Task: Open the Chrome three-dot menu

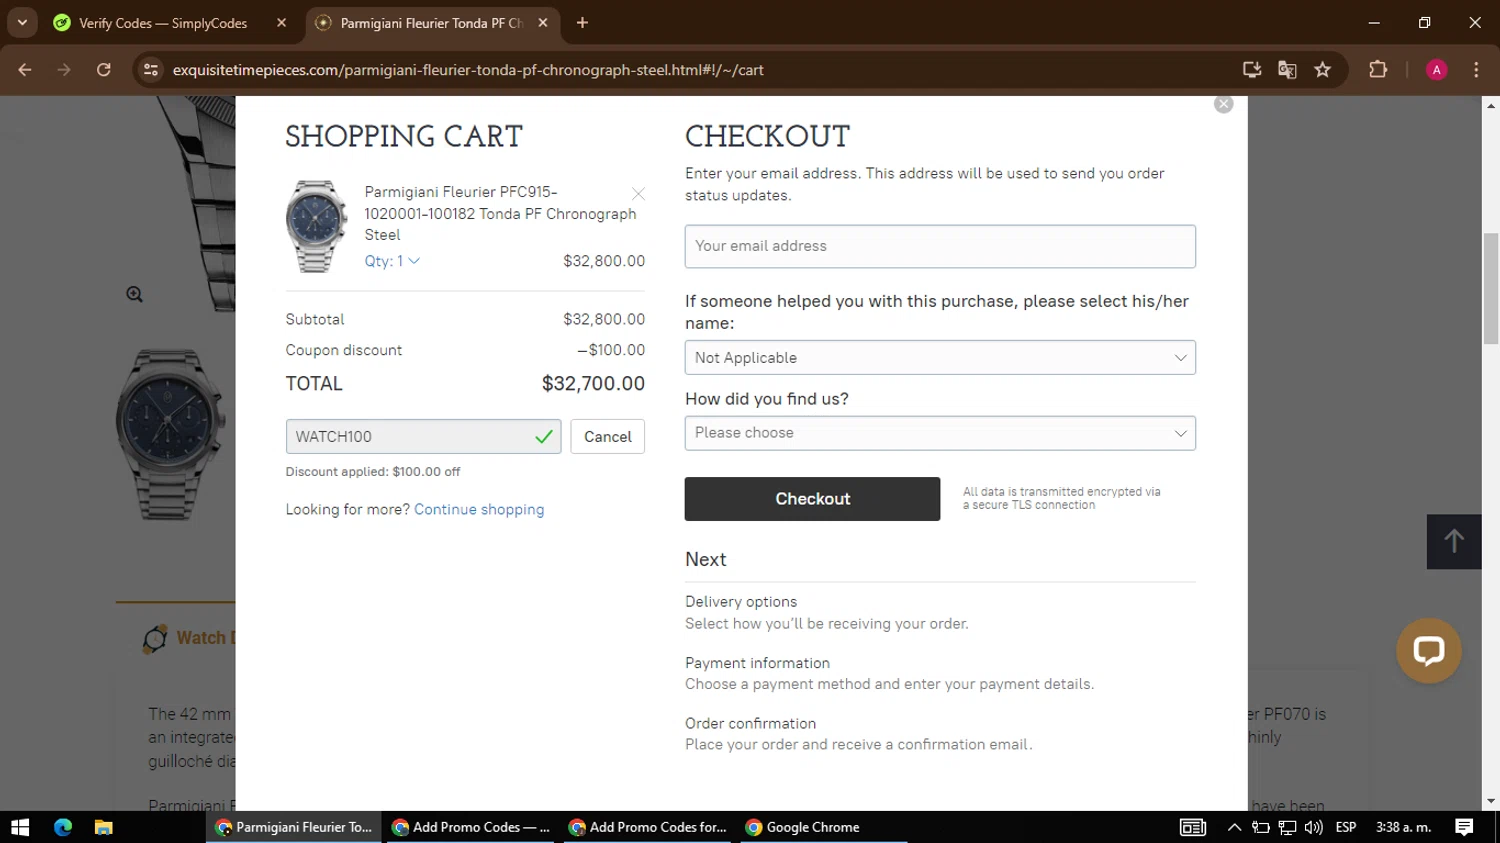Action: 1476,70
